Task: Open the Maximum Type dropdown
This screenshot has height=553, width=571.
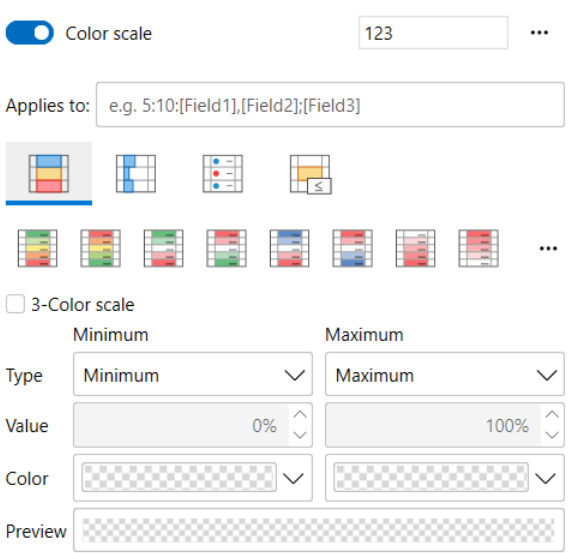Action: 445,374
